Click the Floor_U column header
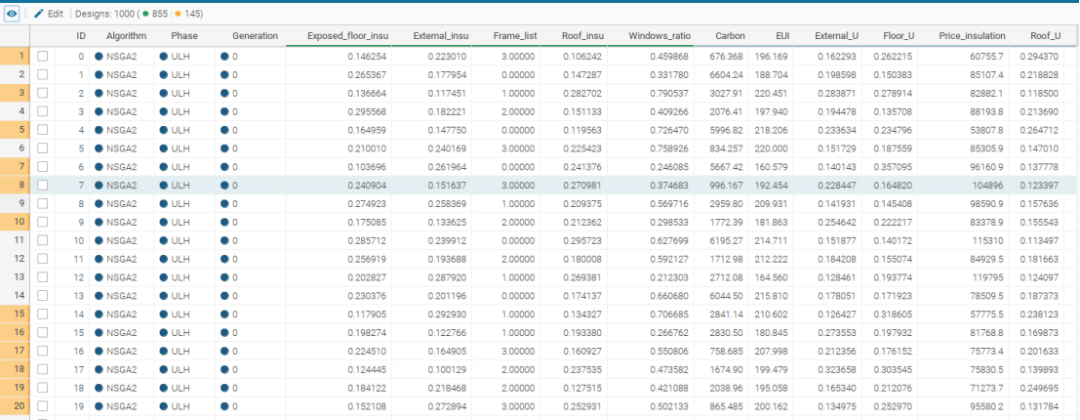Screen dimensions: 1080x420 pyautogui.click(x=899, y=36)
